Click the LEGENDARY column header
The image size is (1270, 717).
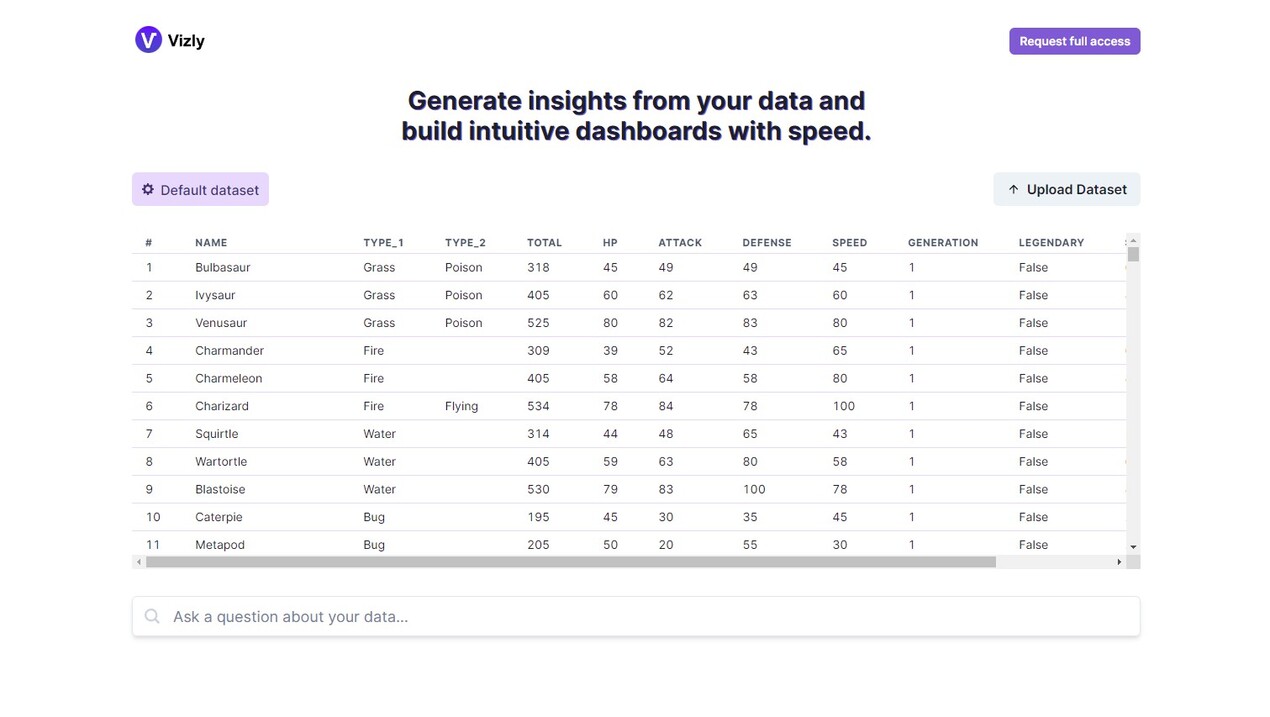click(x=1051, y=243)
